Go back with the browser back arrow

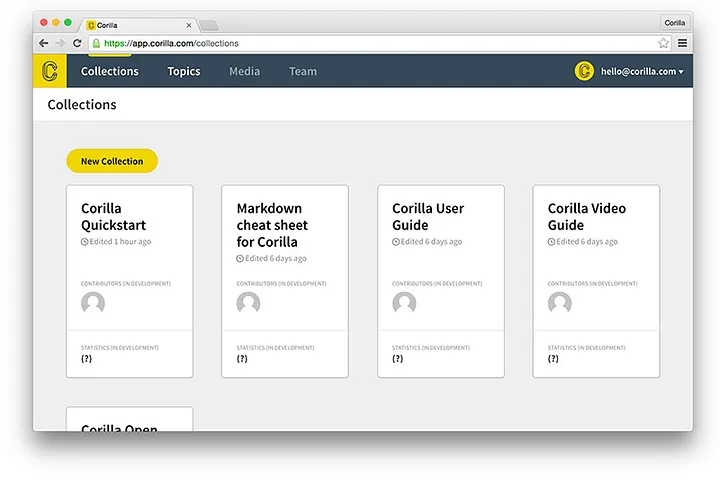[x=44, y=43]
